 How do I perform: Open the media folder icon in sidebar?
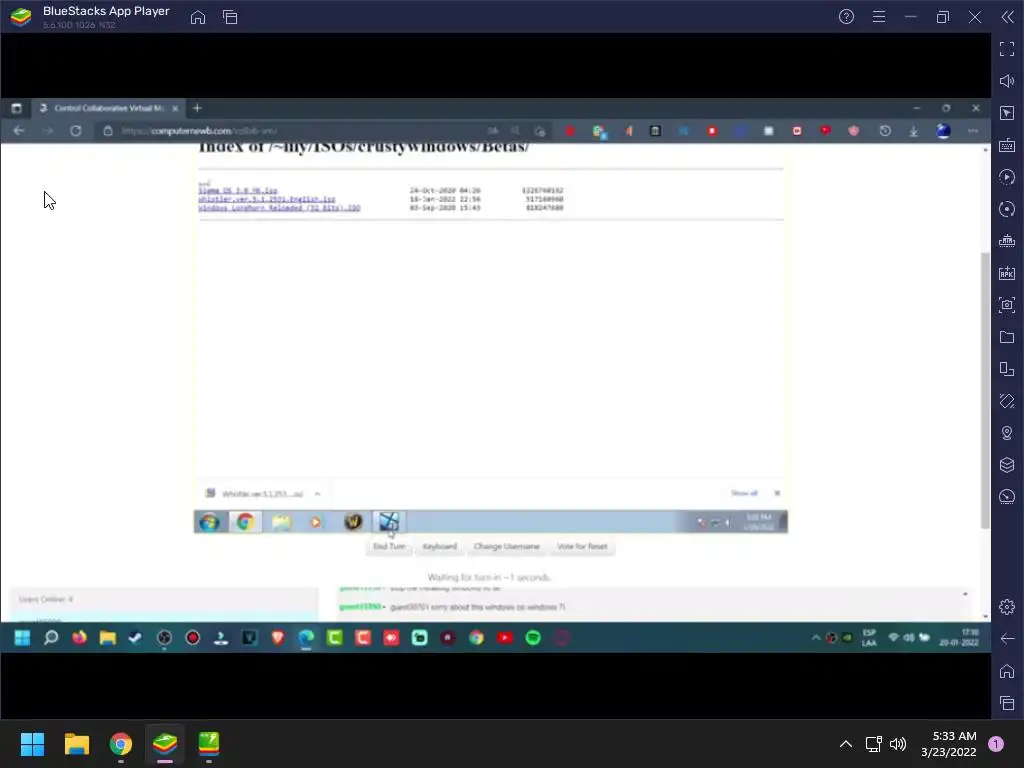tap(1007, 337)
